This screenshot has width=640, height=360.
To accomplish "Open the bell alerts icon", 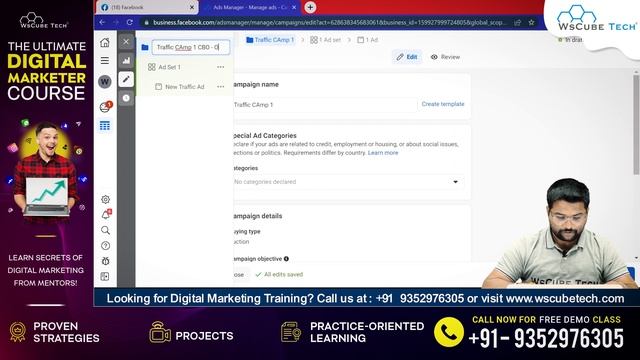I will coord(106,214).
